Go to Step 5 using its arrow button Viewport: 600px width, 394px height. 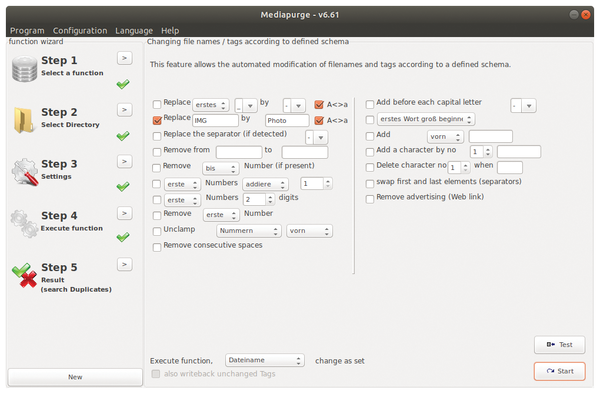124,264
